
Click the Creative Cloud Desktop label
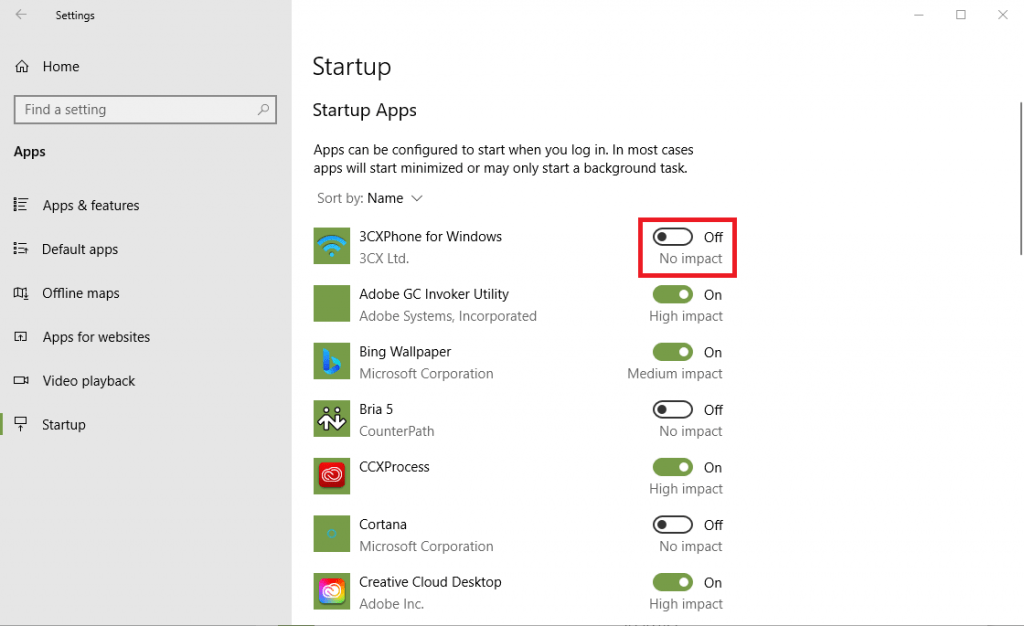coord(430,582)
